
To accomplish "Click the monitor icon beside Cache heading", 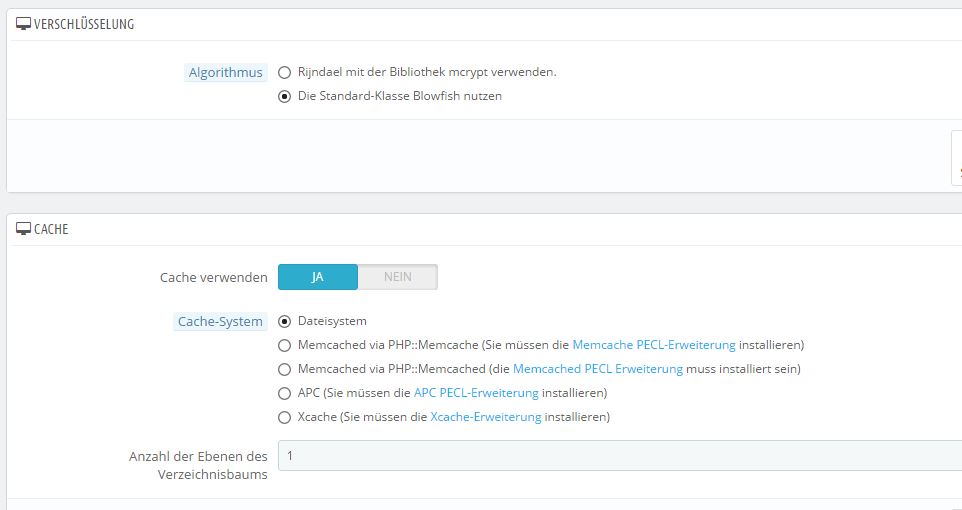I will [x=23, y=229].
